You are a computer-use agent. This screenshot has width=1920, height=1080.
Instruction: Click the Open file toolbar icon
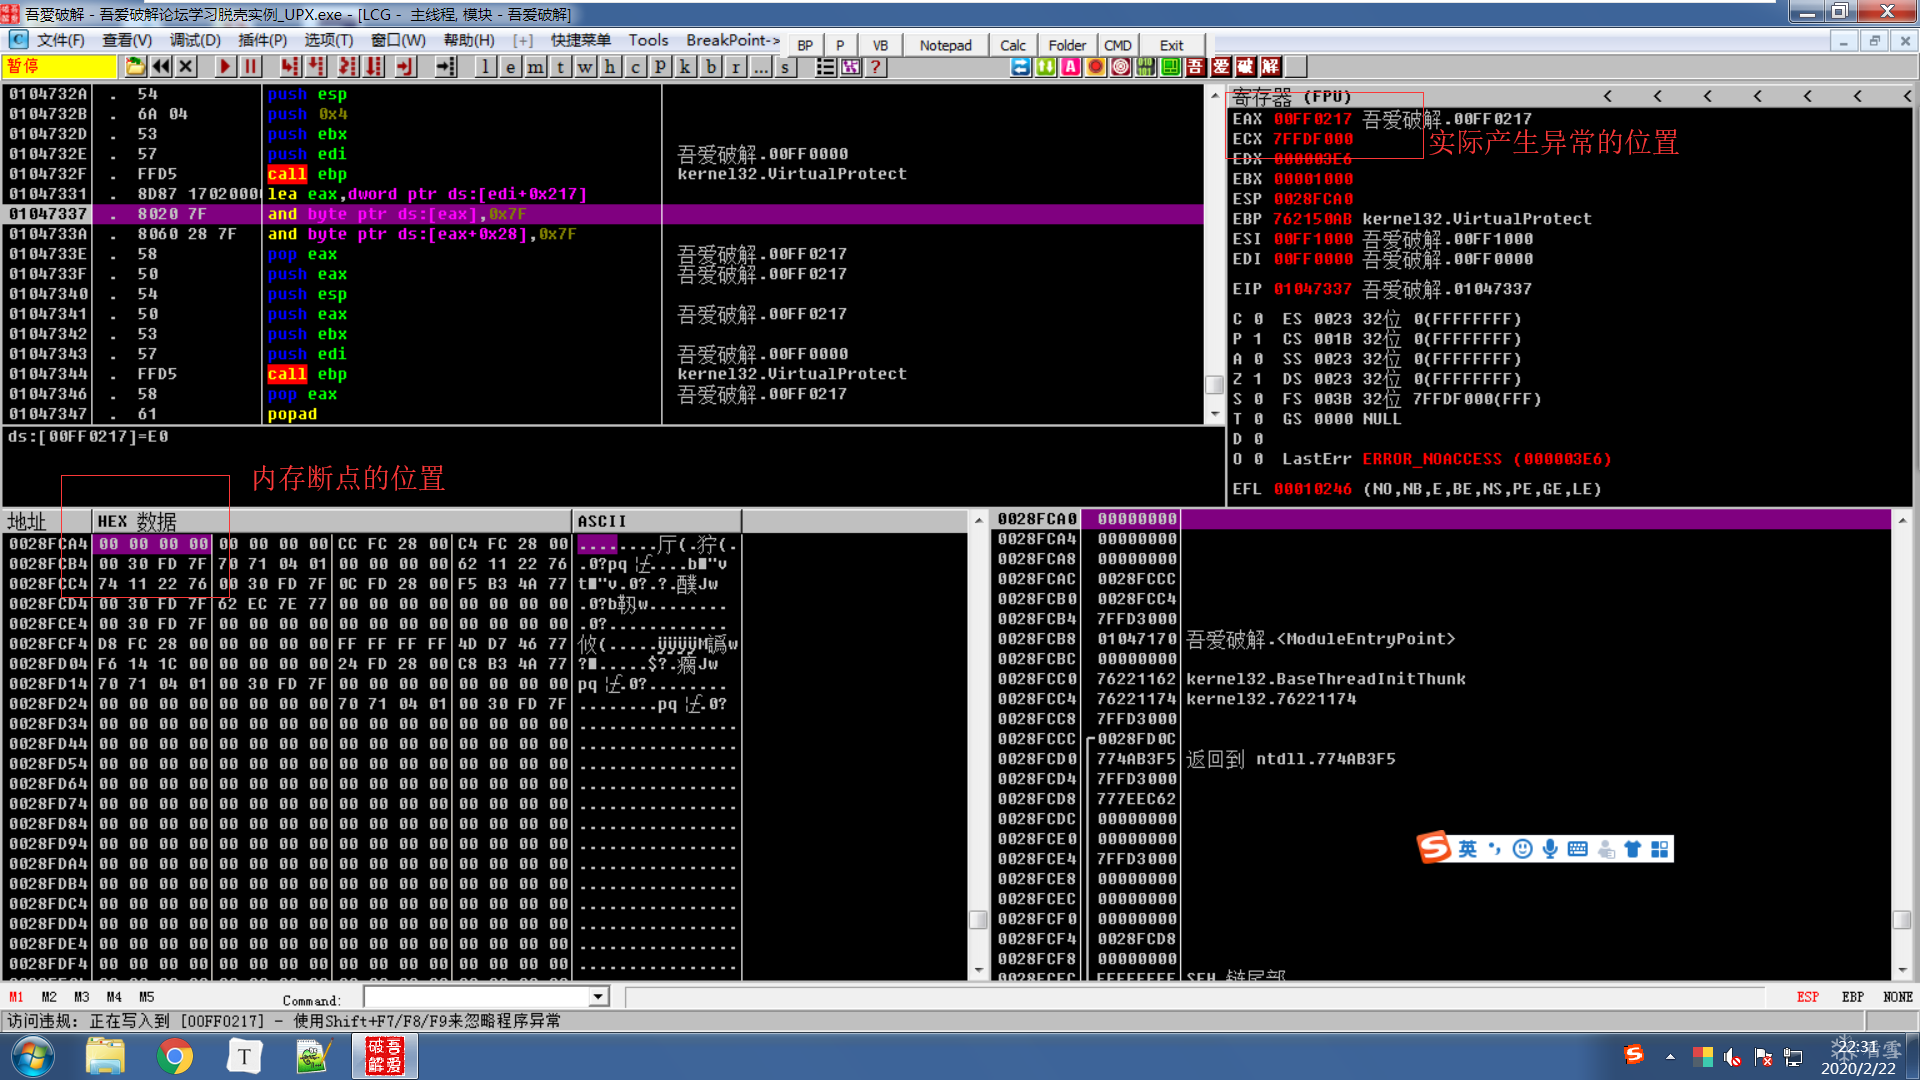135,67
